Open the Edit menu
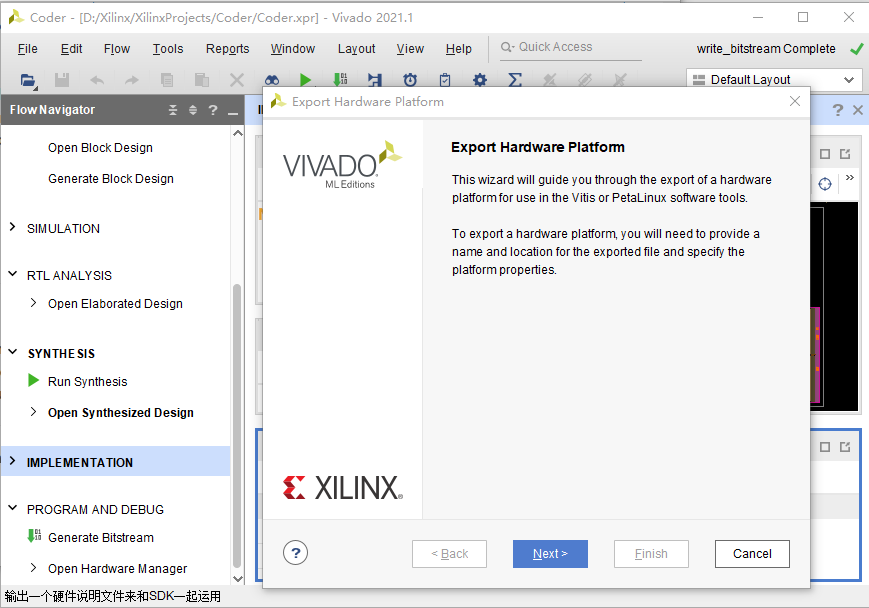This screenshot has width=869, height=608. (71, 49)
